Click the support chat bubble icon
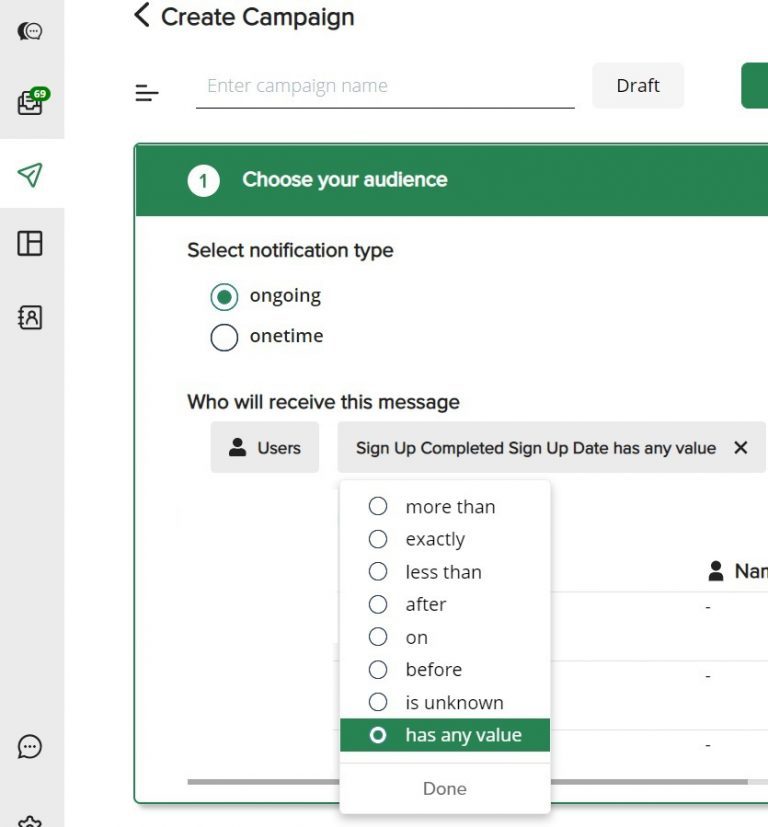 31,746
